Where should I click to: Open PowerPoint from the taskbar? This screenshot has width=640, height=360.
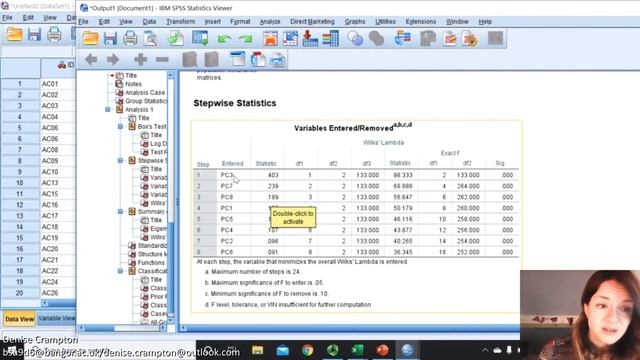(382, 350)
